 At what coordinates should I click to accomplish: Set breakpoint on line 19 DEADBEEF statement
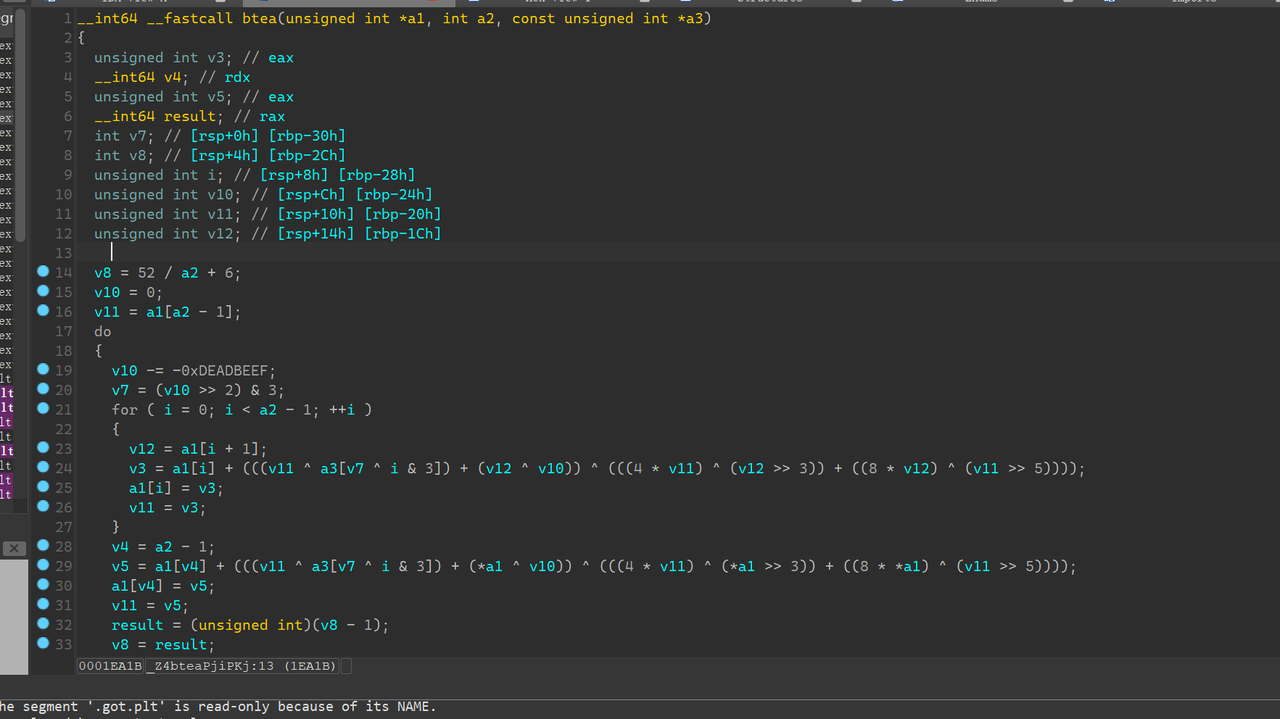[x=43, y=370]
